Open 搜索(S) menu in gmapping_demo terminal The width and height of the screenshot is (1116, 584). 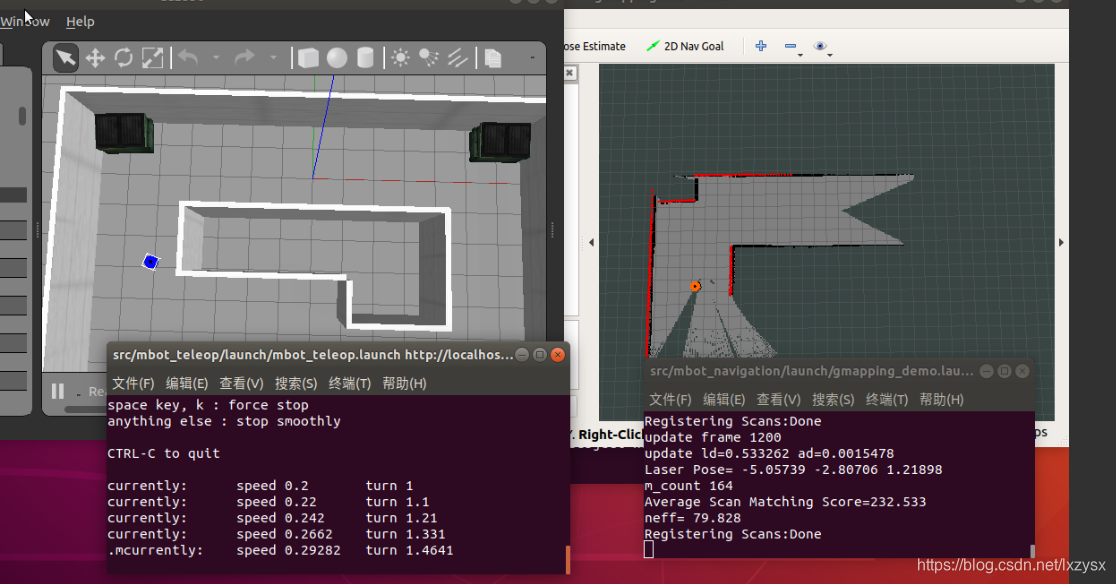pos(833,400)
